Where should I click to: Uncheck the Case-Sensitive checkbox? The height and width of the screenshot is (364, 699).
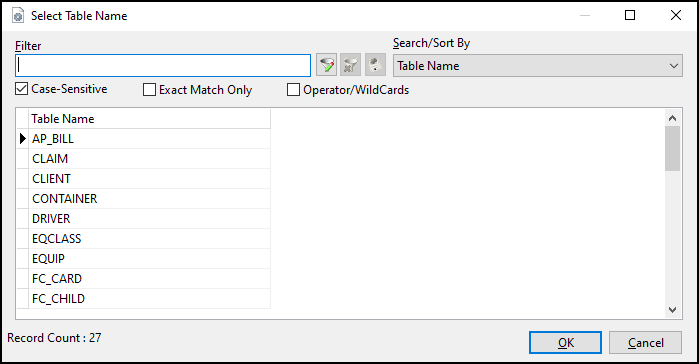click(x=21, y=89)
